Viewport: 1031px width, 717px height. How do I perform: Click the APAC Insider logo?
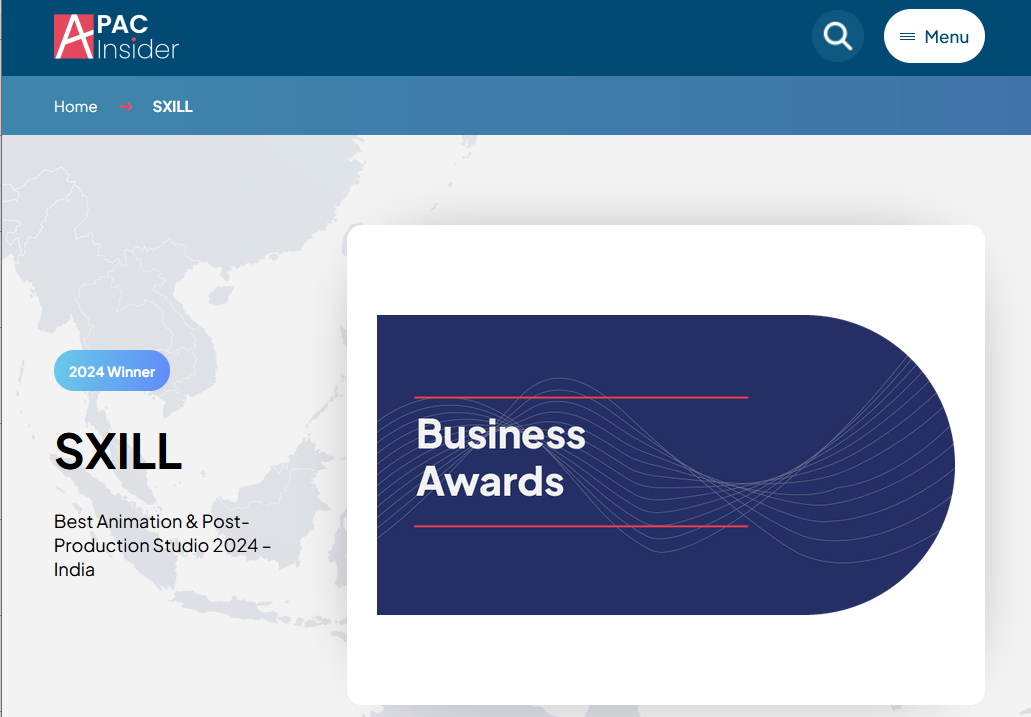coord(116,37)
